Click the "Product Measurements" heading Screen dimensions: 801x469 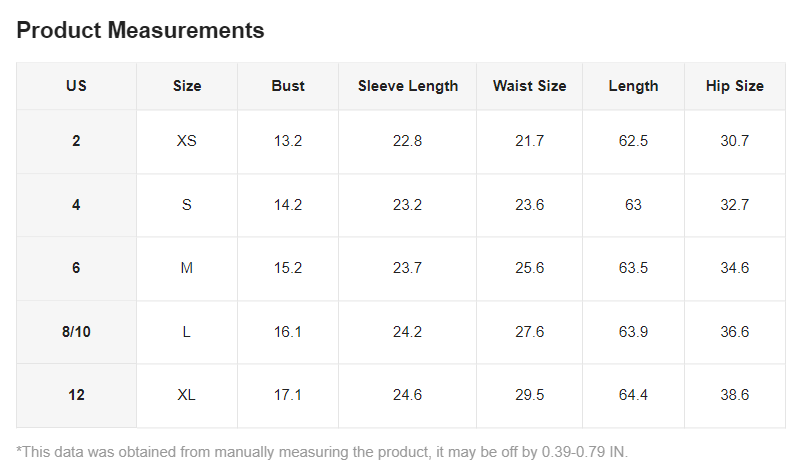pos(140,30)
